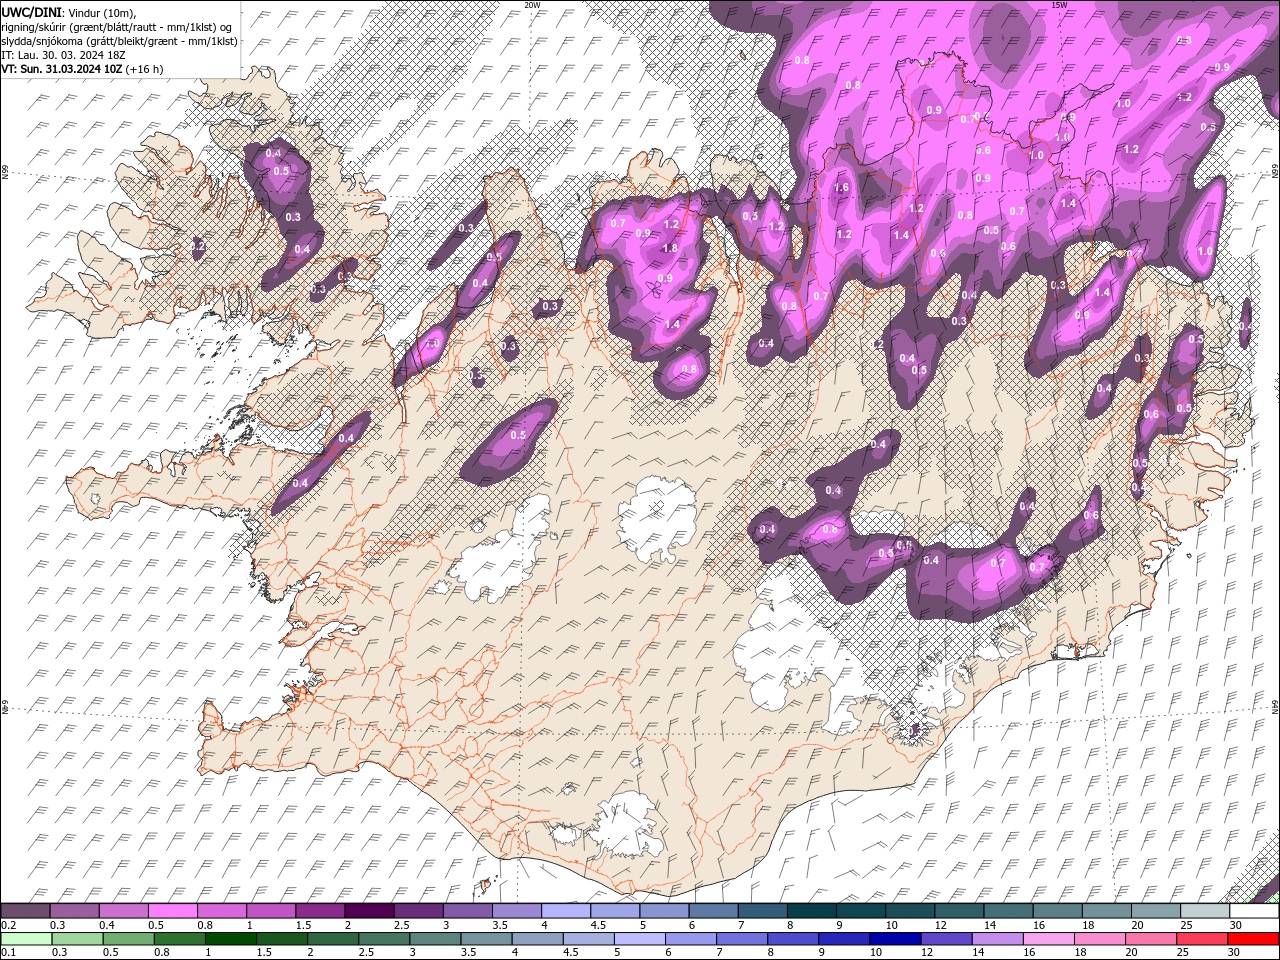Select the 'rigning/skúrir' legend description line
This screenshot has height=960, width=1280.
click(x=117, y=26)
